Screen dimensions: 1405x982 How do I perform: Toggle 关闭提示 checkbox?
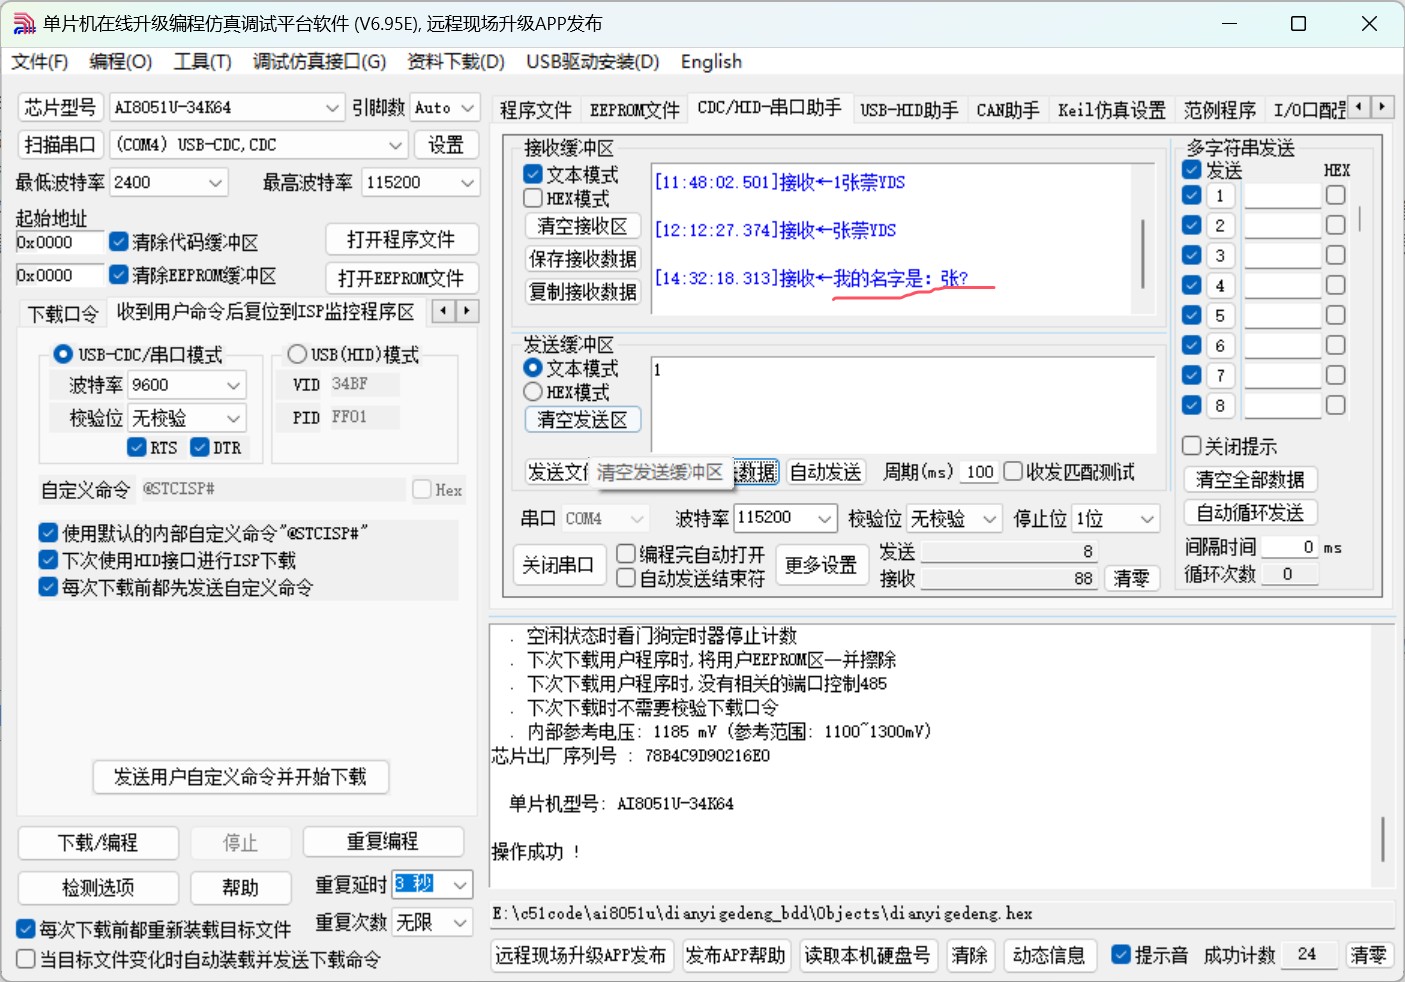(1192, 446)
